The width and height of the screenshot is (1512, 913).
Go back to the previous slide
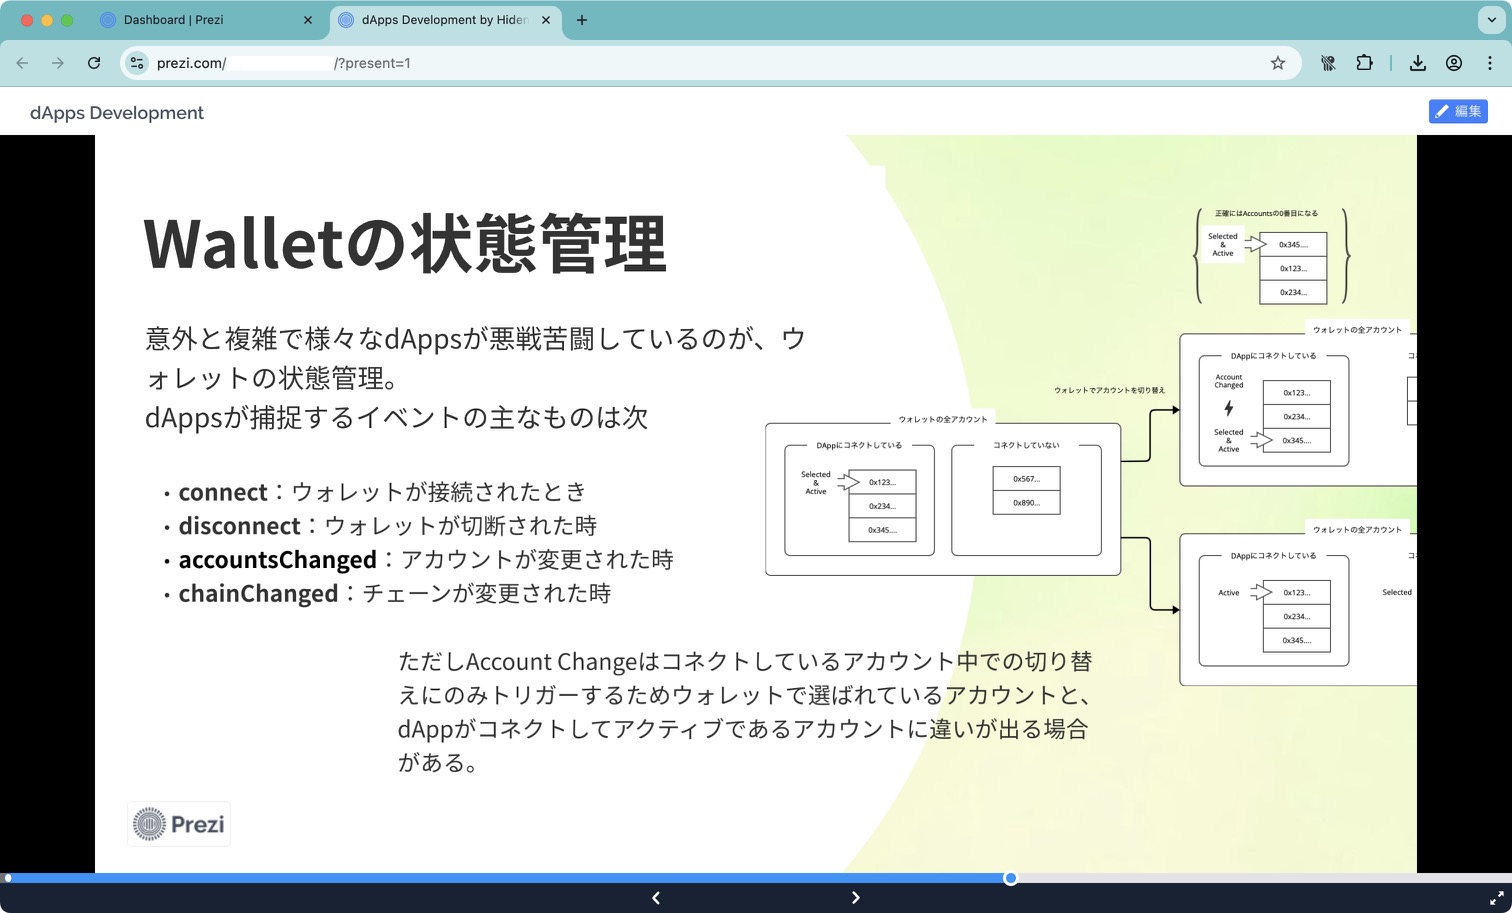656,897
